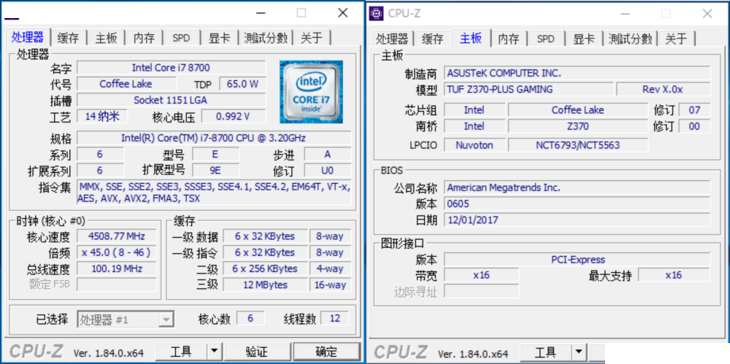Open the 关于 tab in the right CPU-Z window
The height and width of the screenshot is (364, 730).
(x=676, y=39)
